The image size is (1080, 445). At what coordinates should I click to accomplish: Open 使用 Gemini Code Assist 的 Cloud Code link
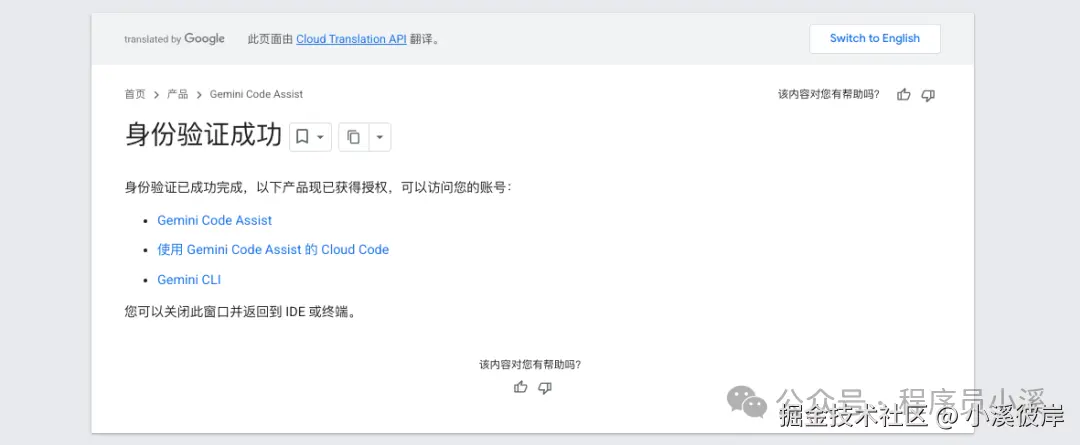pos(273,249)
